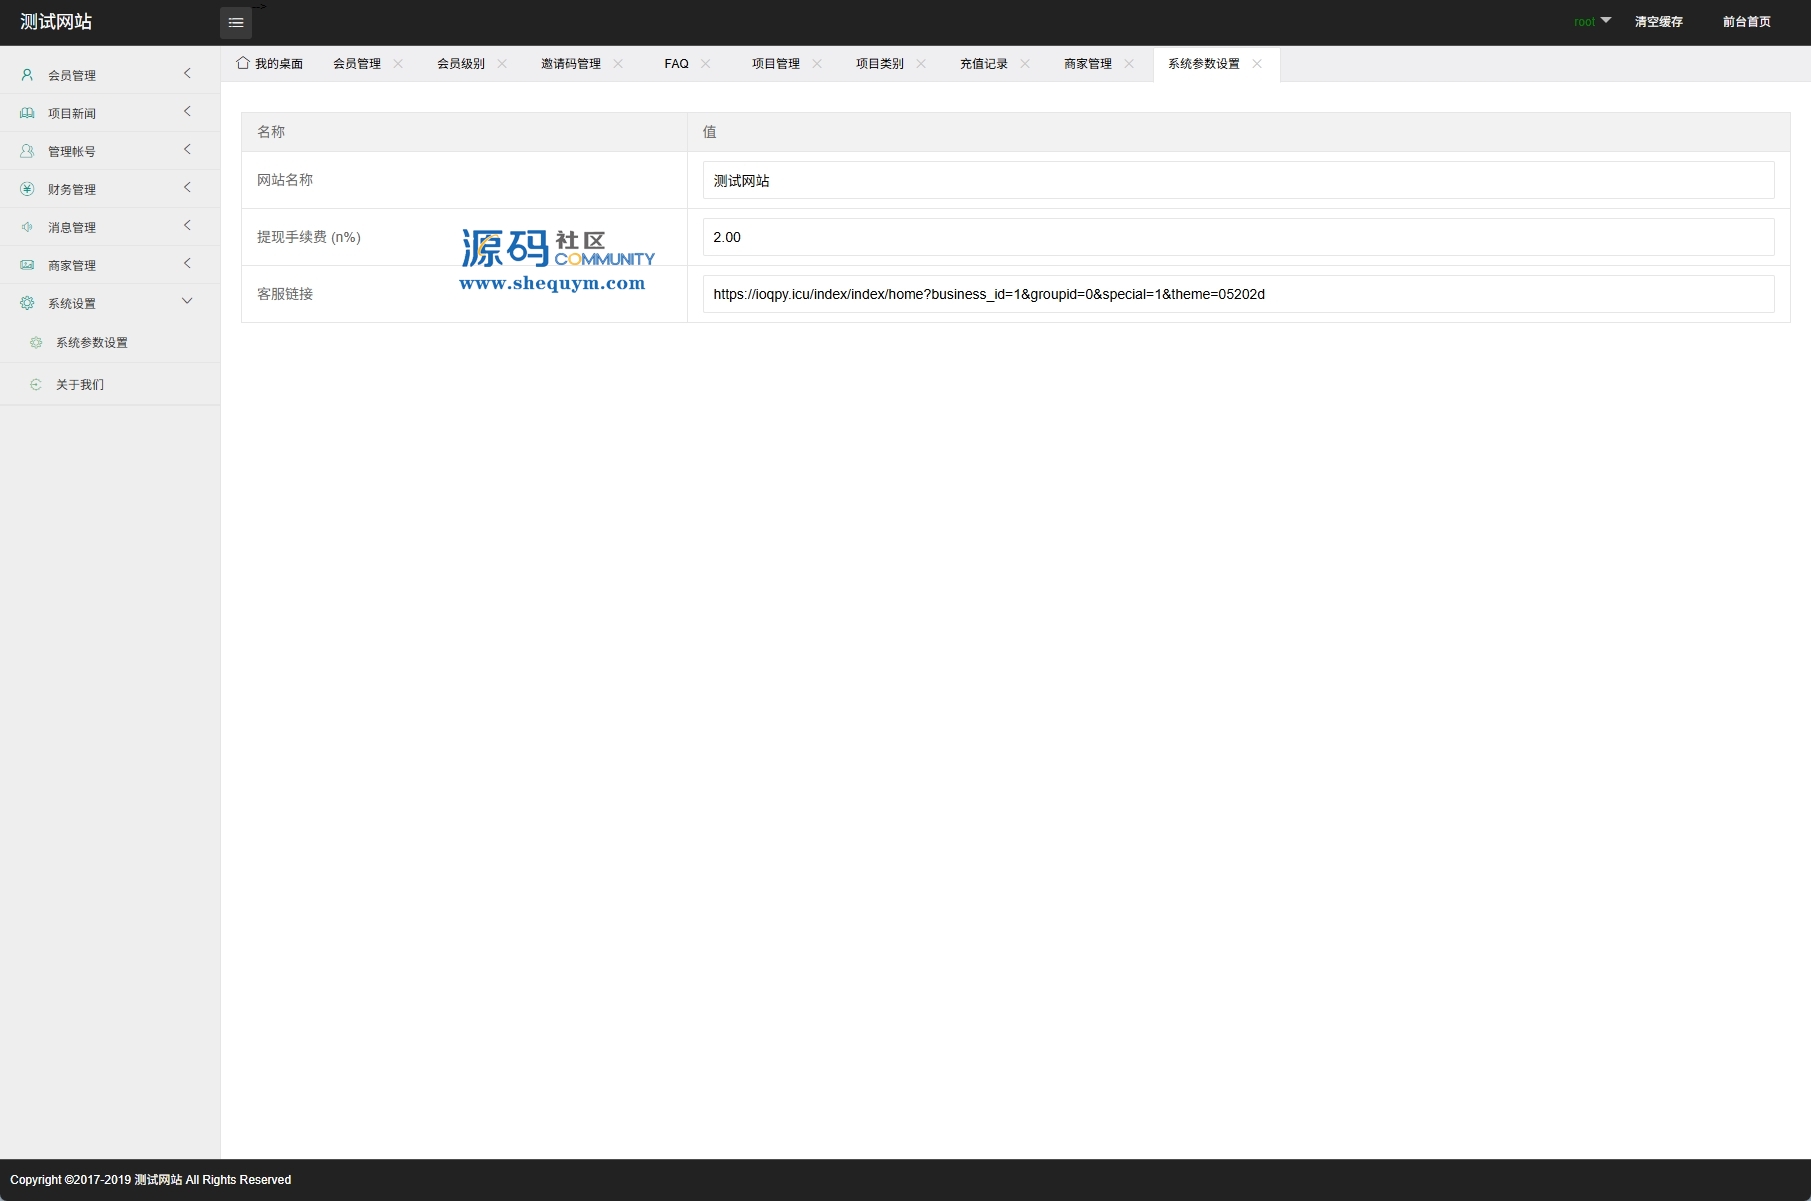Switch to the 邀请码管理 tab

click(570, 64)
